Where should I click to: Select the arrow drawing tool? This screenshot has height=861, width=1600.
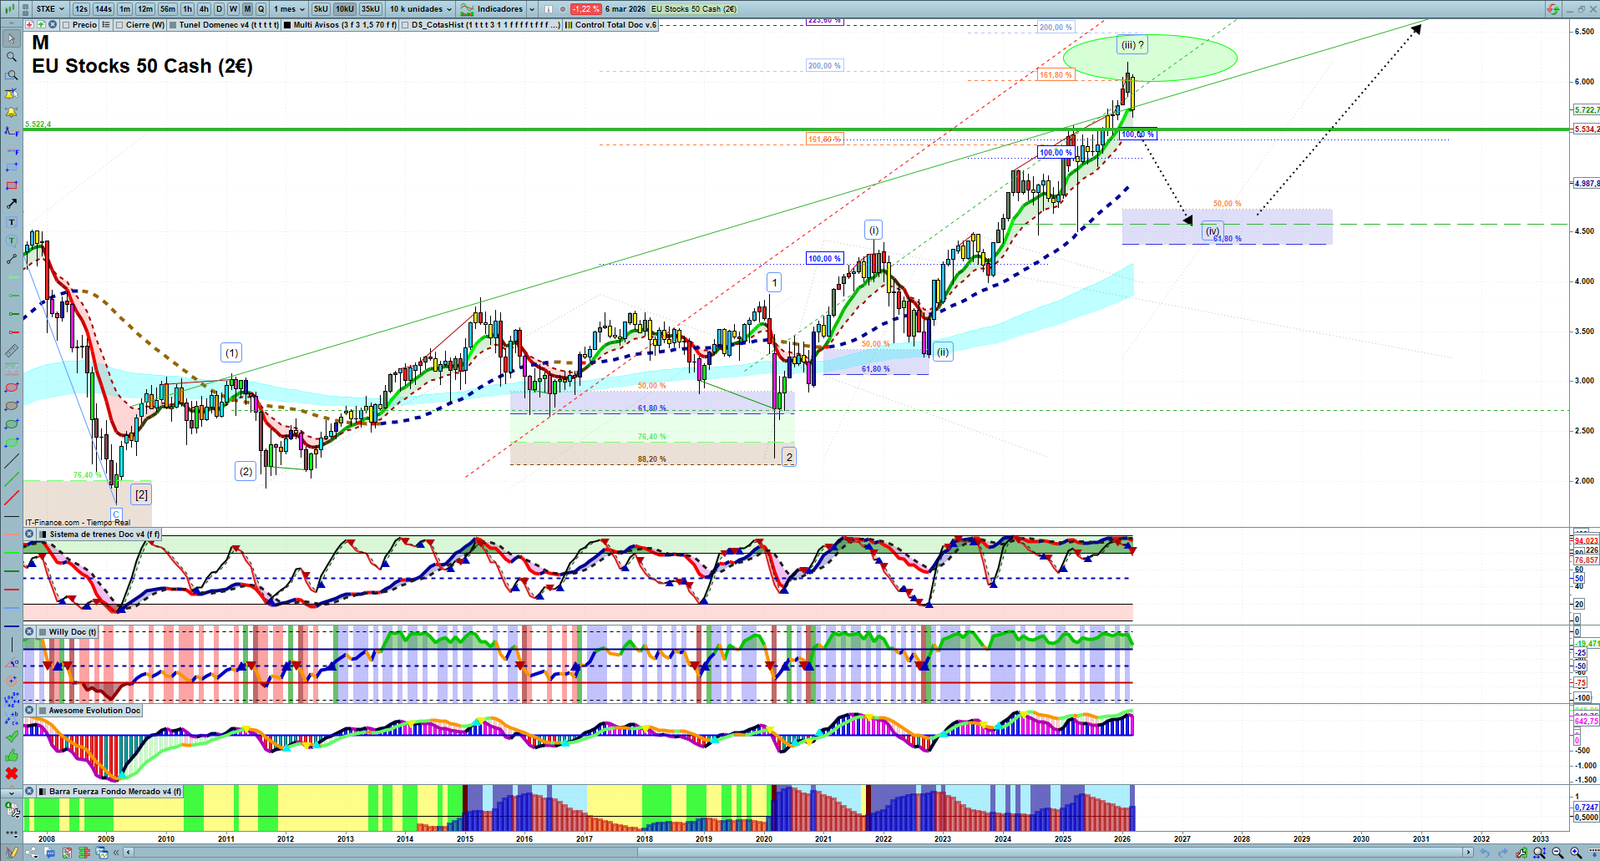(x=11, y=204)
